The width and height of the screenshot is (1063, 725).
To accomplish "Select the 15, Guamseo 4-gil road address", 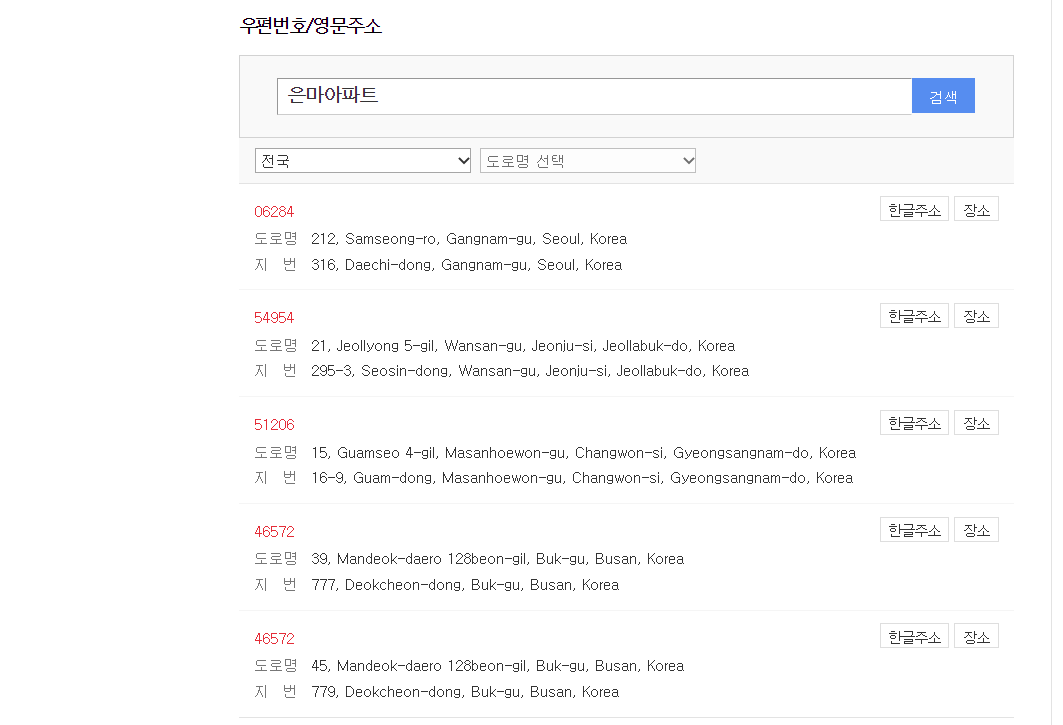I will click(583, 452).
